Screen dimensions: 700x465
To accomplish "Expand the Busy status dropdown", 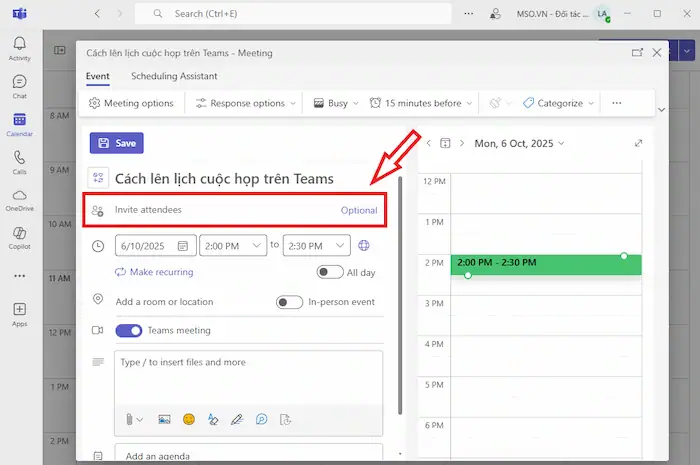I will [x=336, y=103].
